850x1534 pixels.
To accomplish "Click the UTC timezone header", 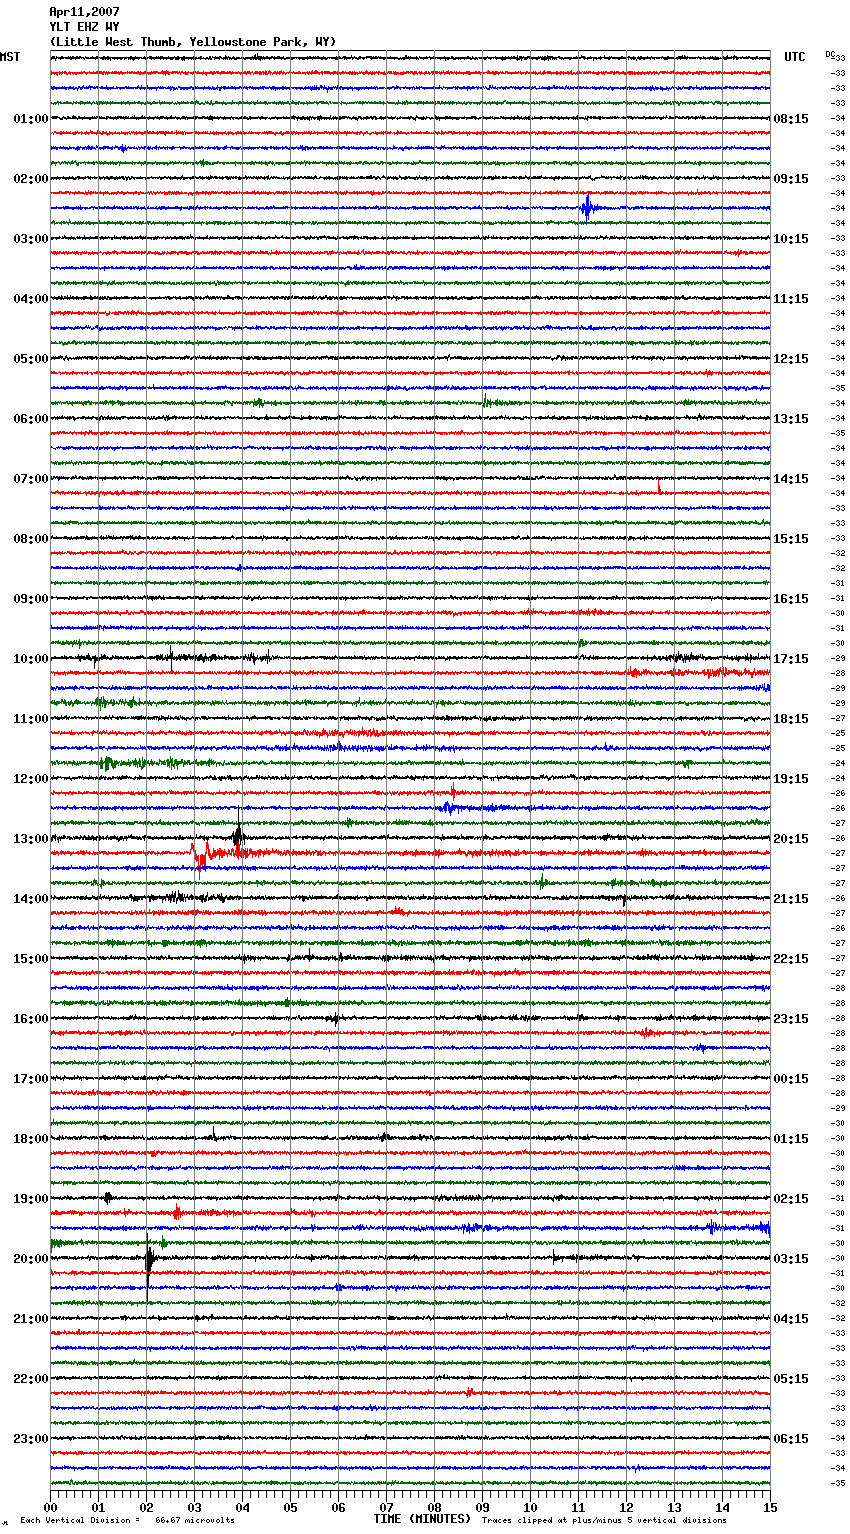I will tap(795, 57).
